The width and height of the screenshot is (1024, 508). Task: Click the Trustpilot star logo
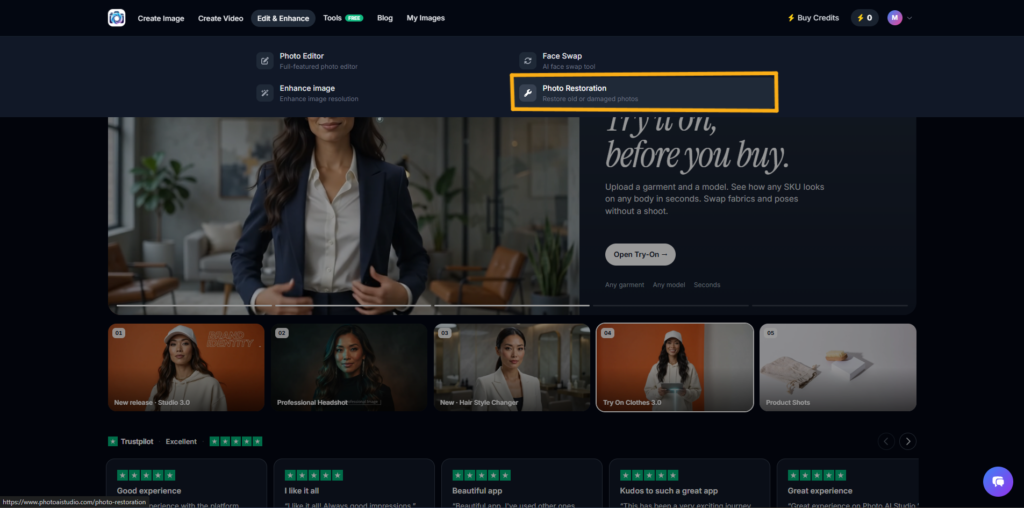113,441
